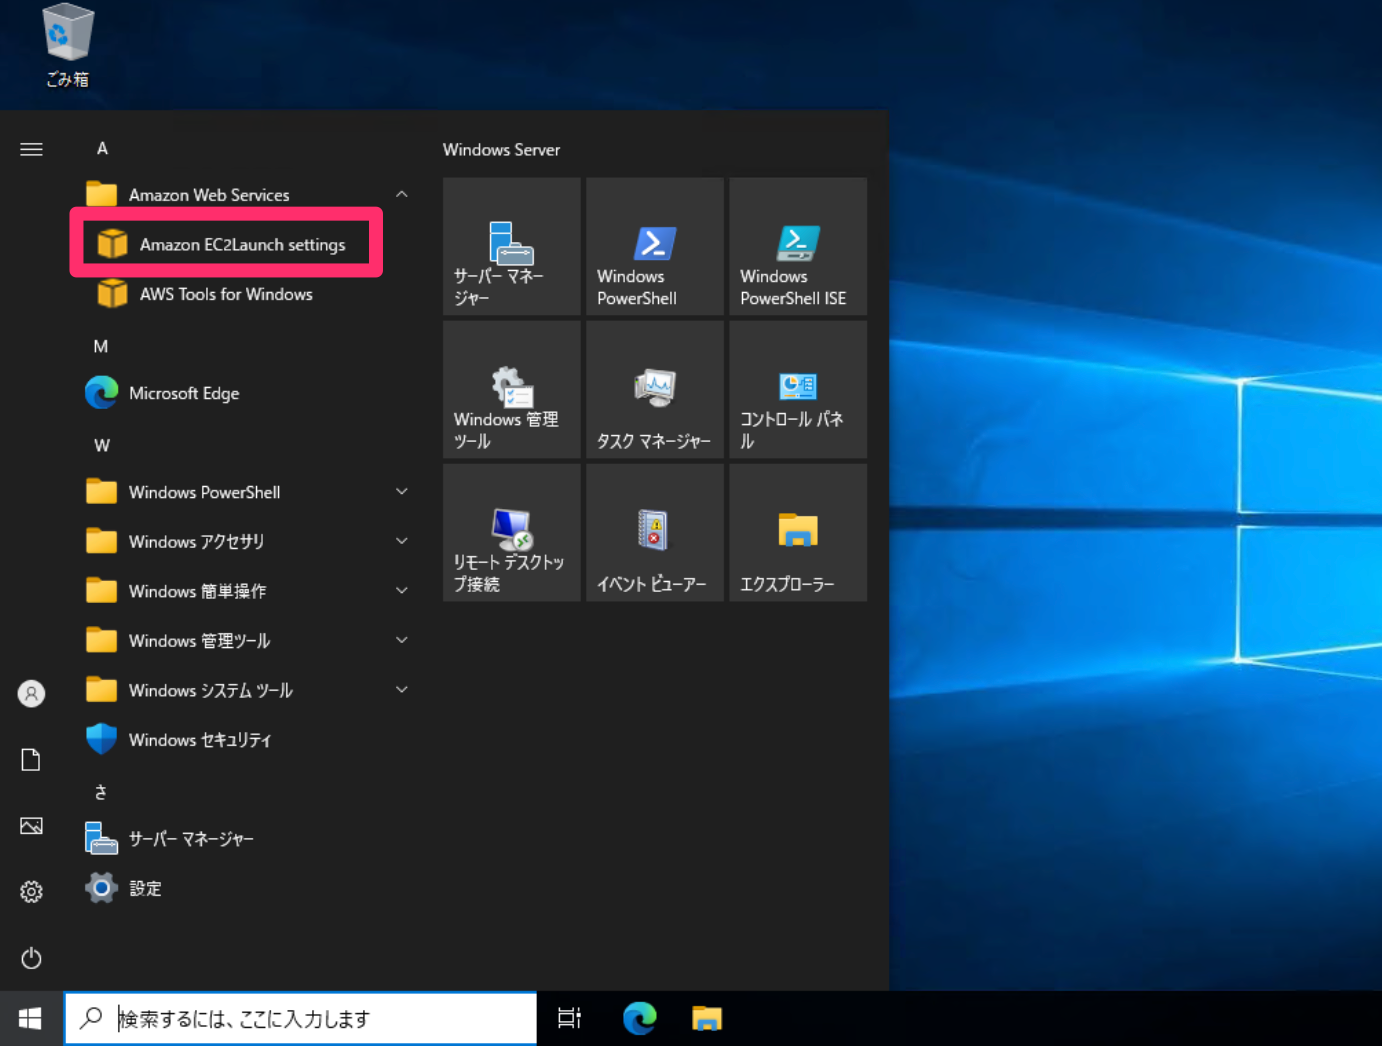Open the power options menu
1382x1046 pixels.
31,958
